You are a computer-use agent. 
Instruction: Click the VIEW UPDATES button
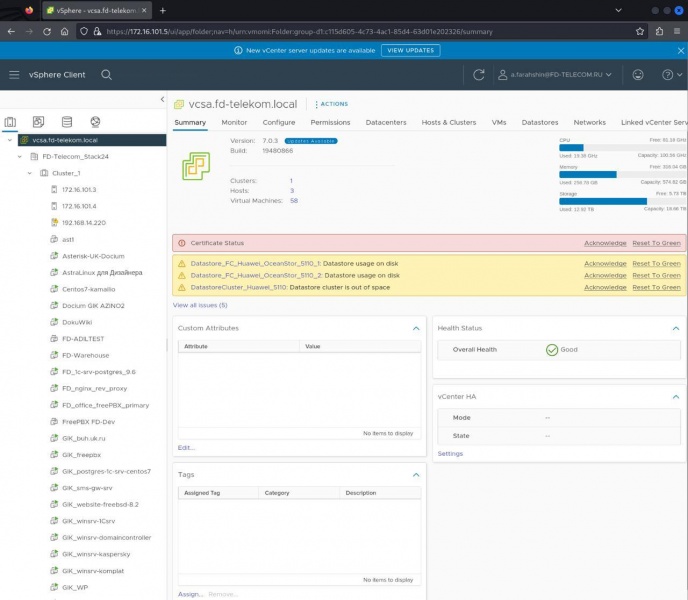coord(410,50)
